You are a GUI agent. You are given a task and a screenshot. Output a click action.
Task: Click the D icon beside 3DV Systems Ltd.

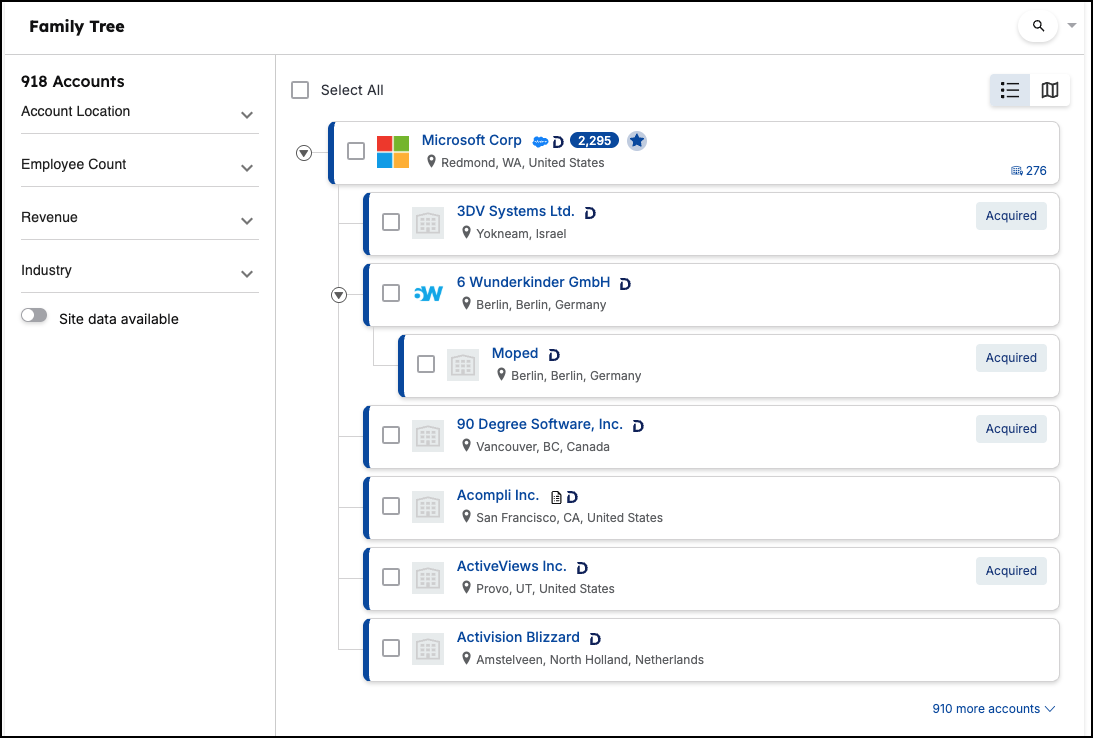pyautogui.click(x=590, y=213)
